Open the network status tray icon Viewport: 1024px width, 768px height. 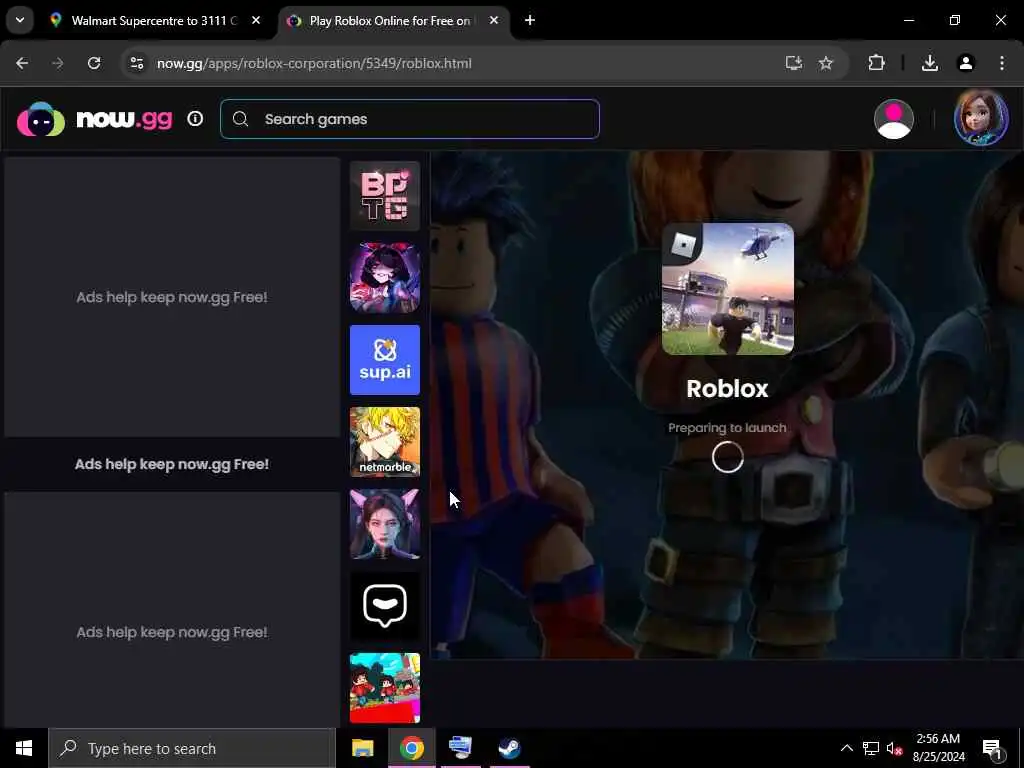coord(871,748)
